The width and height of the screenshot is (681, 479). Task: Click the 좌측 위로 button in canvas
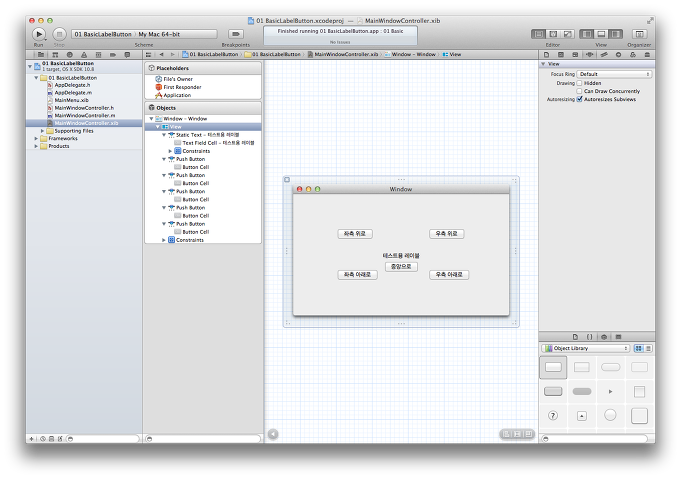[x=355, y=234]
